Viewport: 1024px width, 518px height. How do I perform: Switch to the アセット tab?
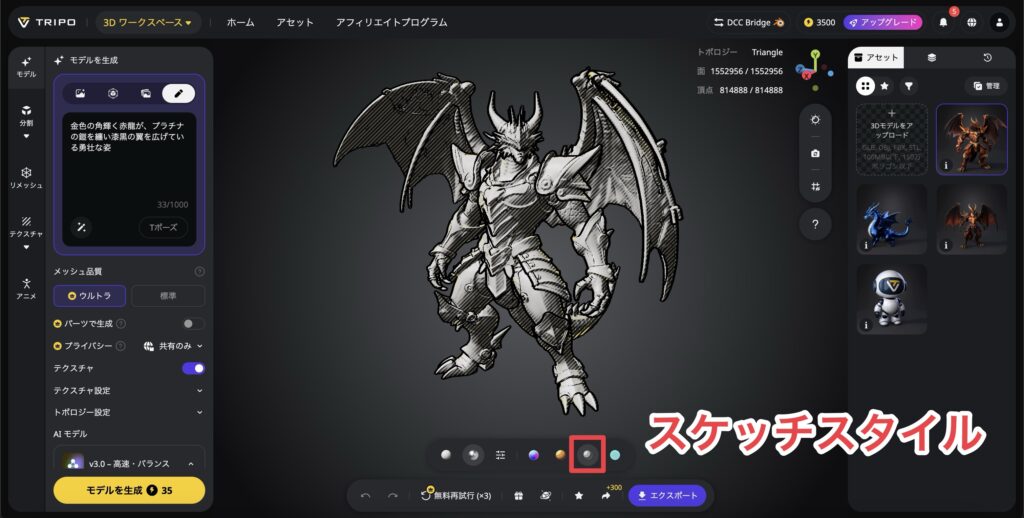876,58
